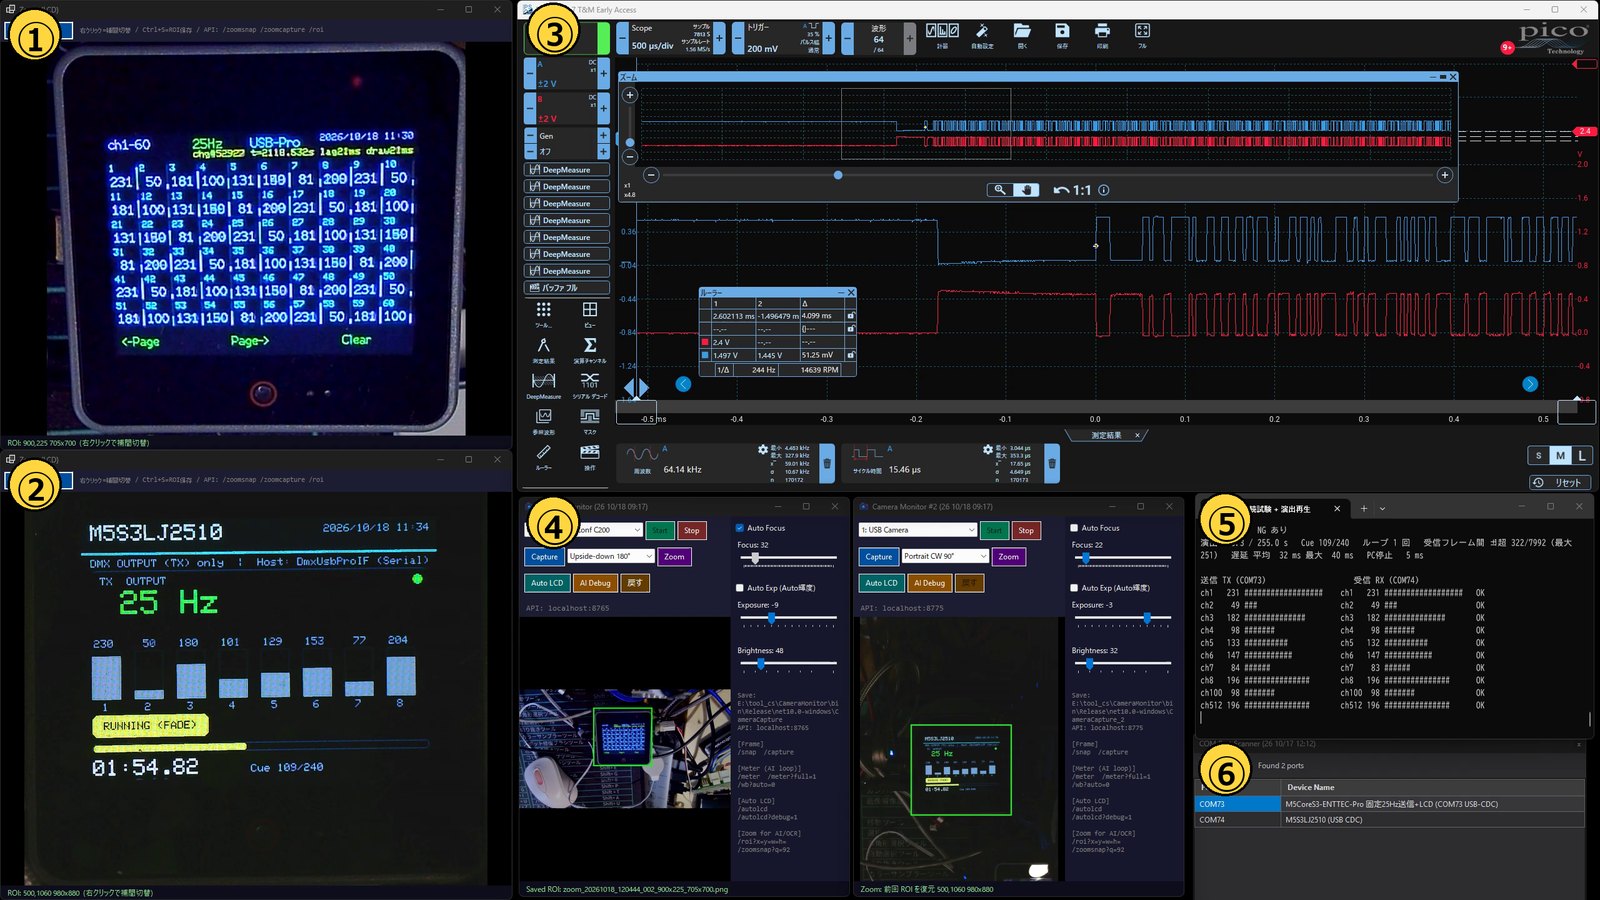Delete the 64.14 kHz frequency measurement
1600x900 pixels.
point(827,463)
